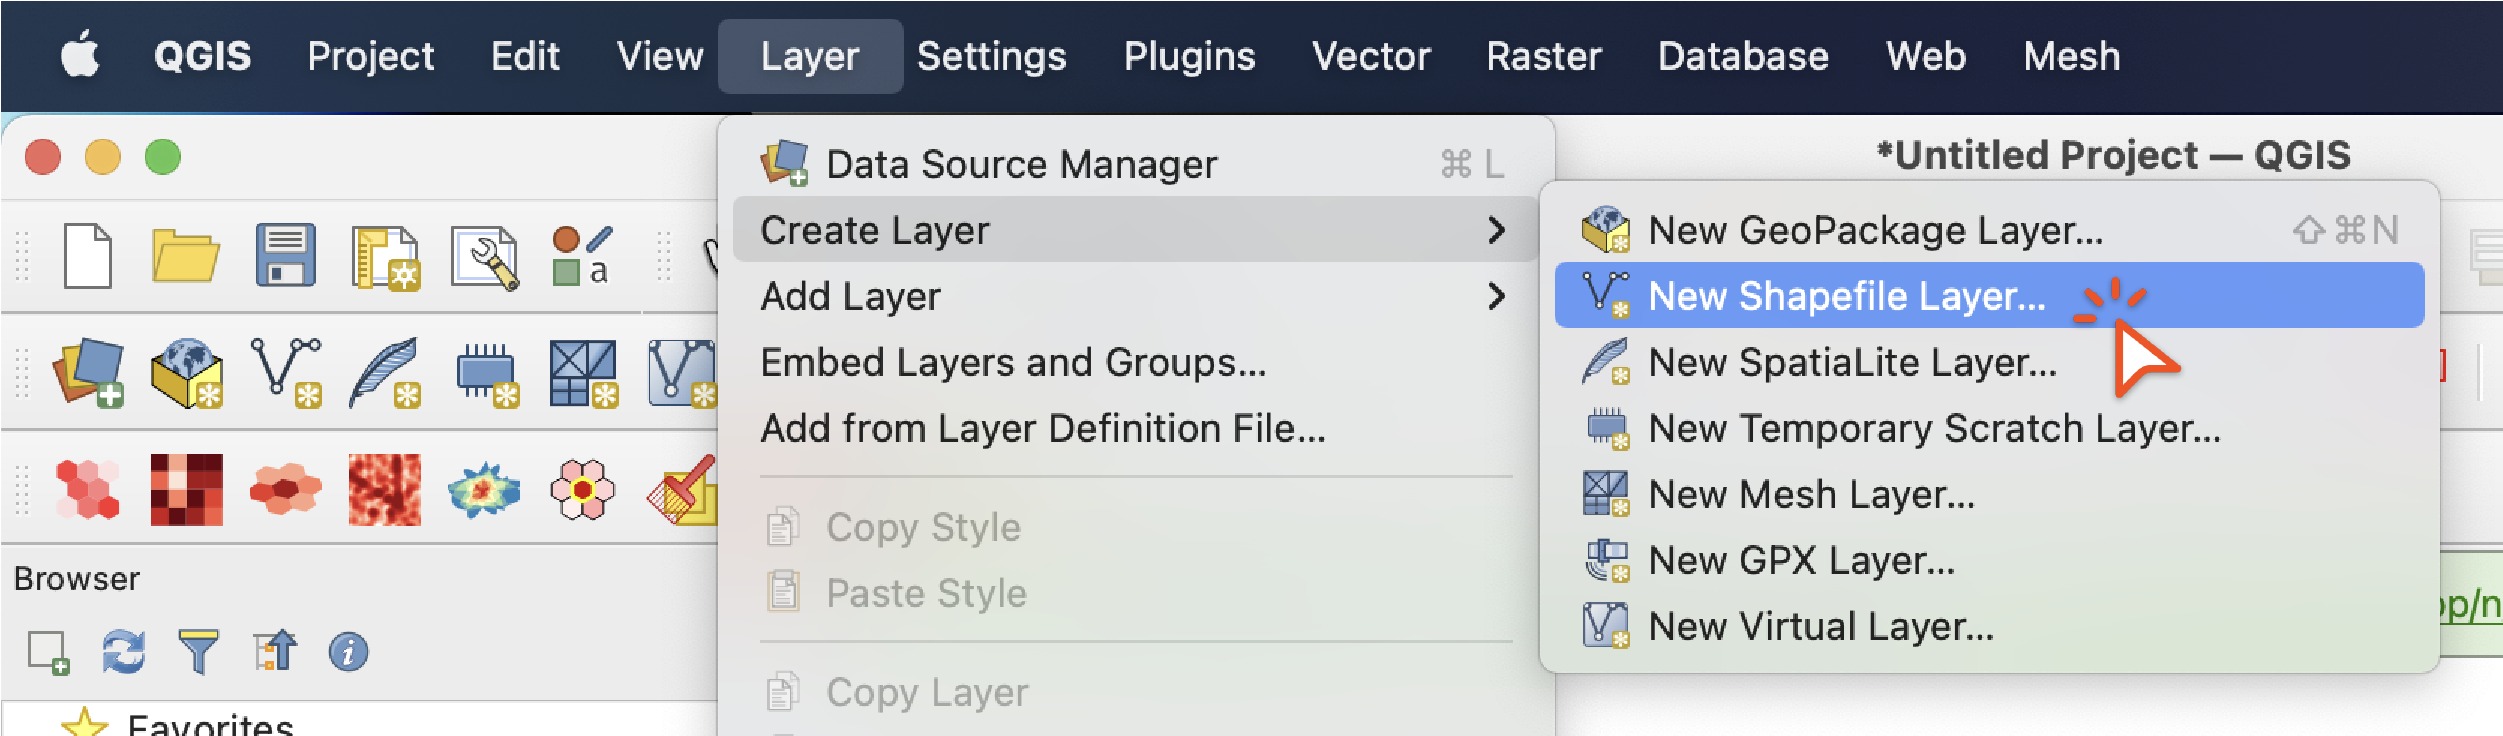Open Layout Manager wrench icon
The width and height of the screenshot is (2503, 736).
coord(485,257)
